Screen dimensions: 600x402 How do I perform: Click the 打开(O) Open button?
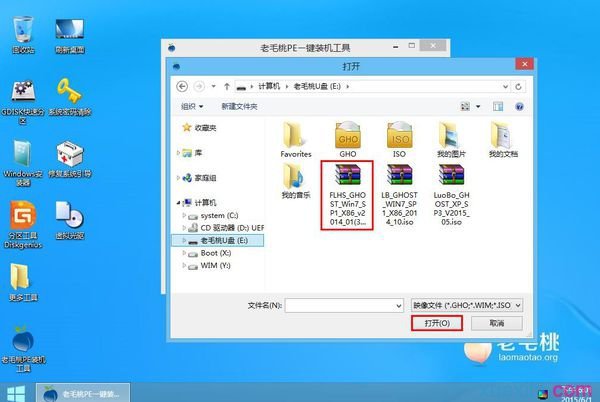coord(437,323)
